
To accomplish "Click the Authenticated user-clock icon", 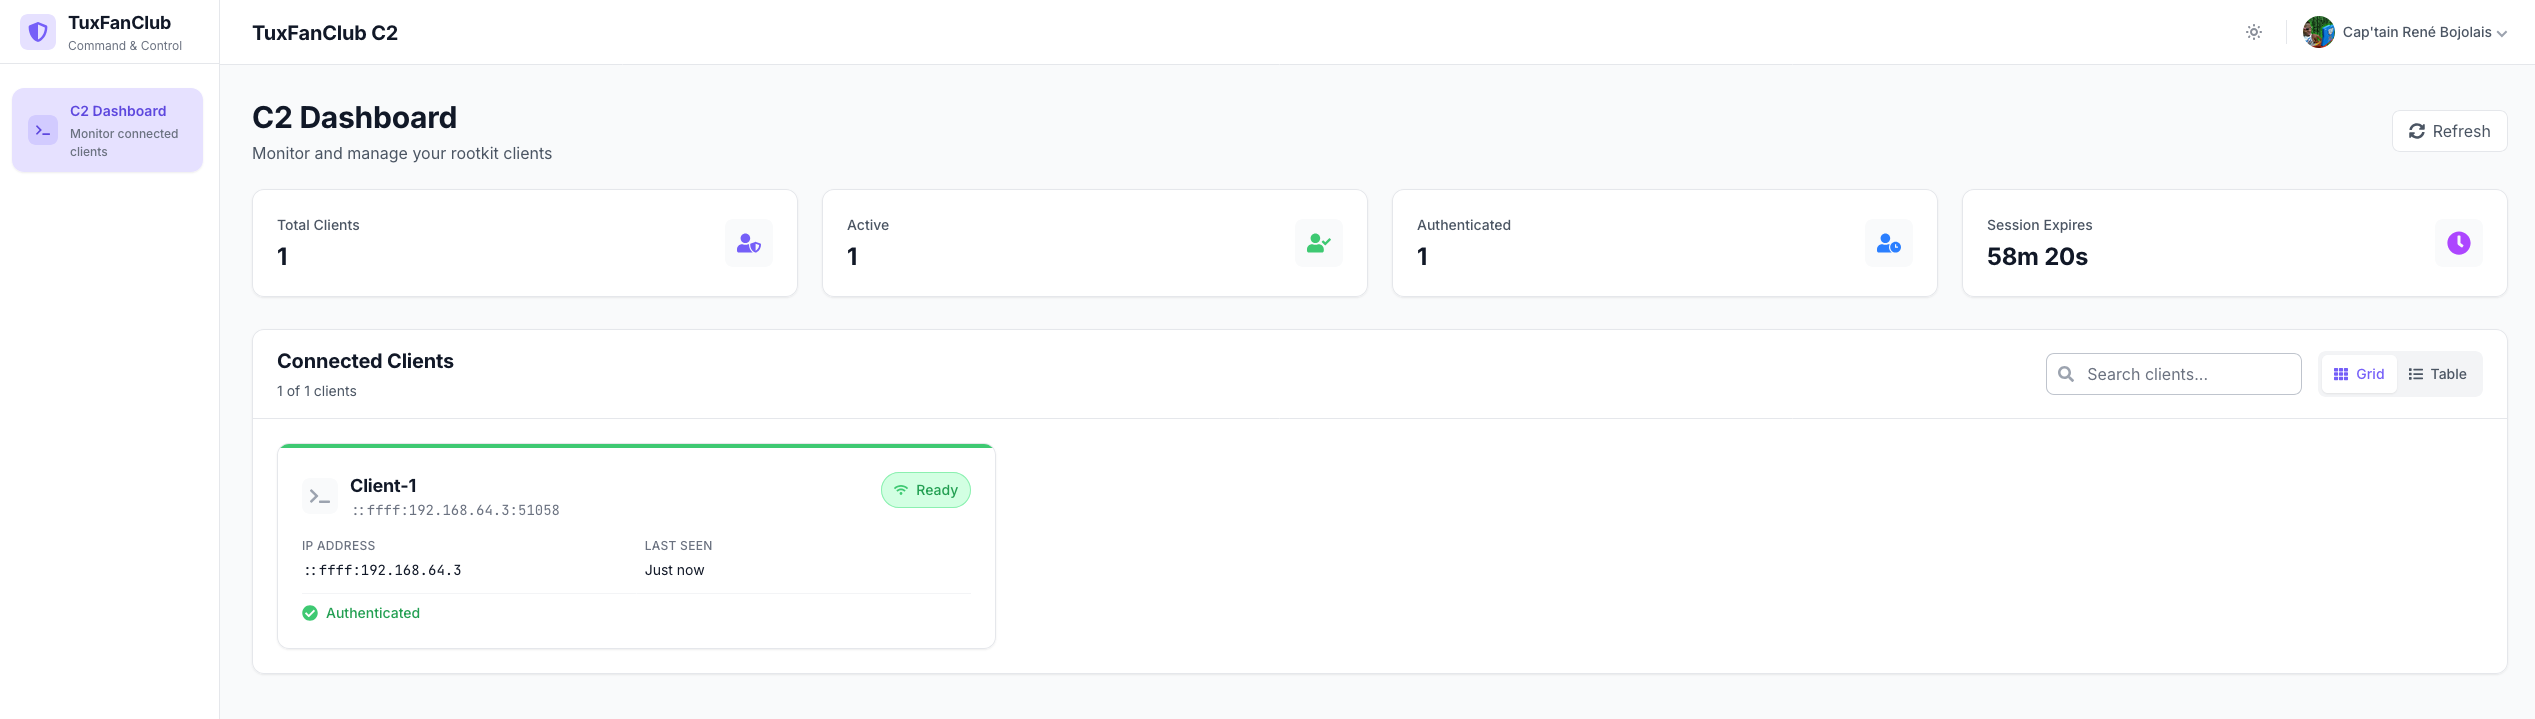I will 1889,243.
